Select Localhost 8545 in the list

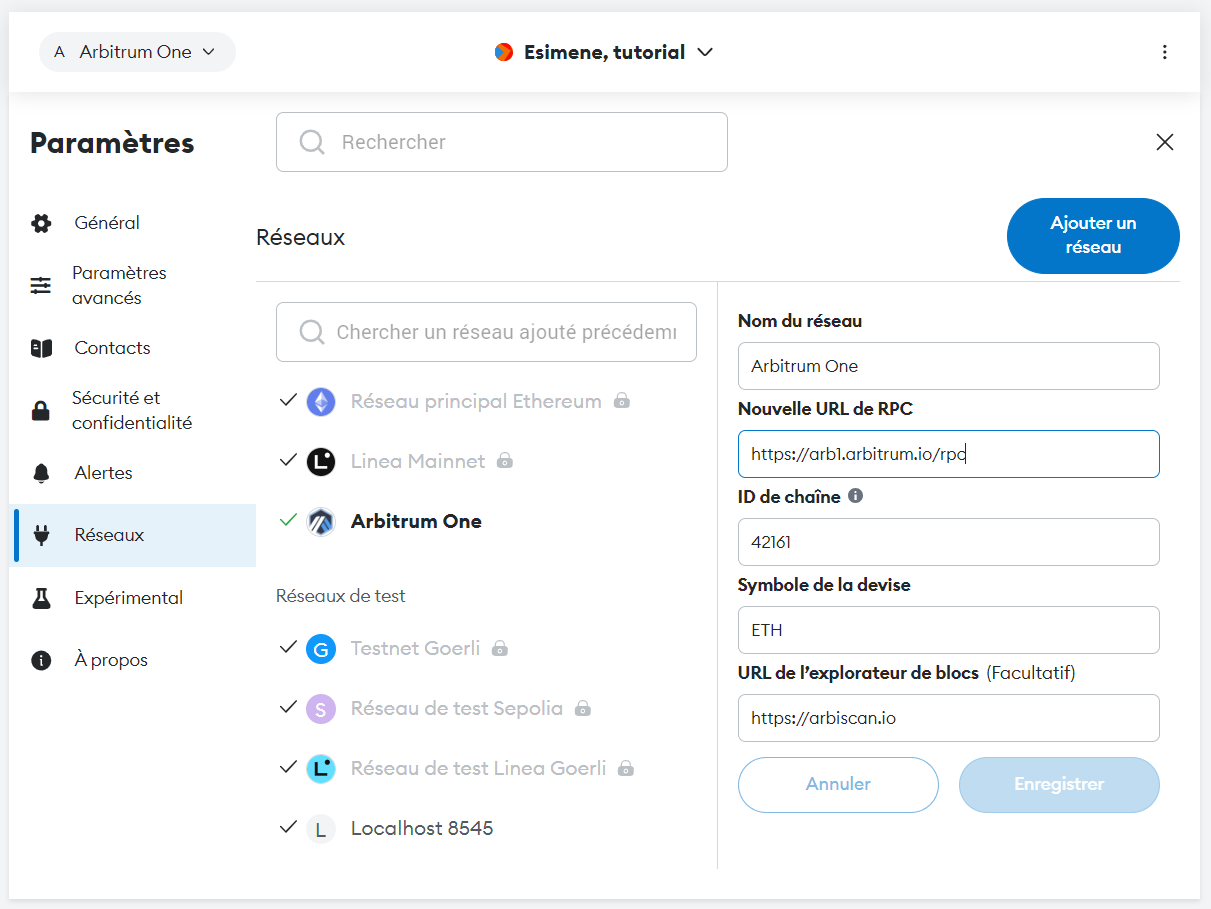tap(422, 828)
